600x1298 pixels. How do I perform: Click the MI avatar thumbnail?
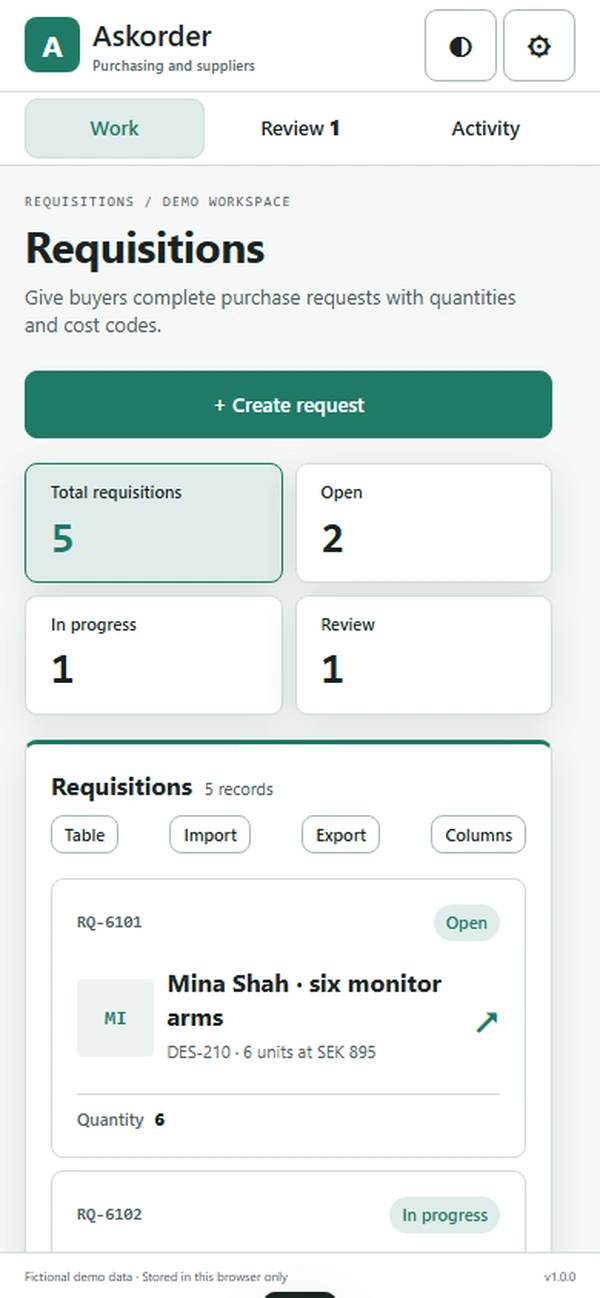click(x=115, y=1018)
